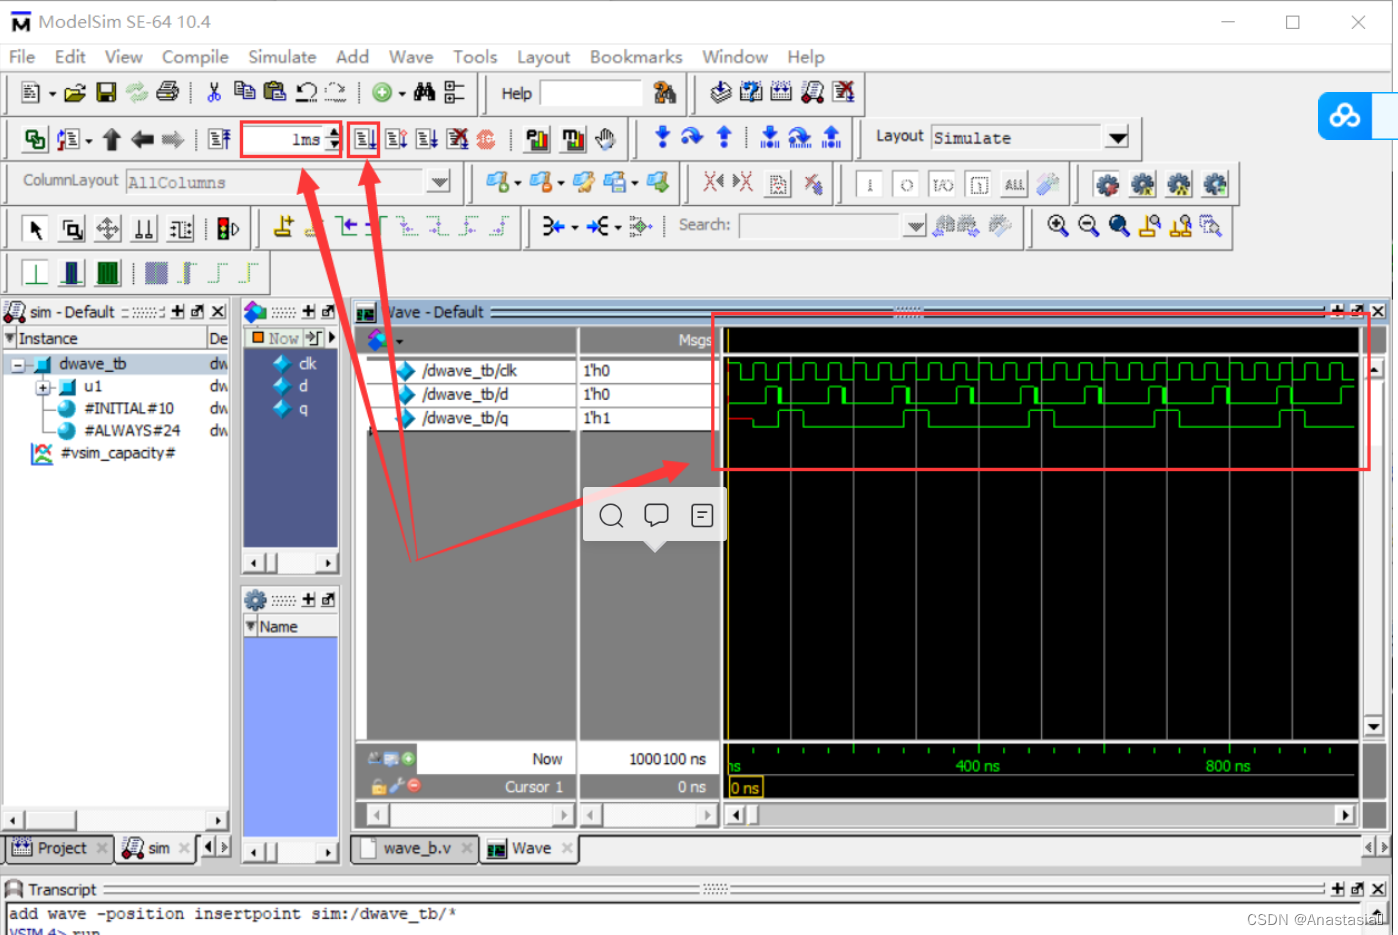Select the /dwave_tb/d signal row

pos(468,395)
